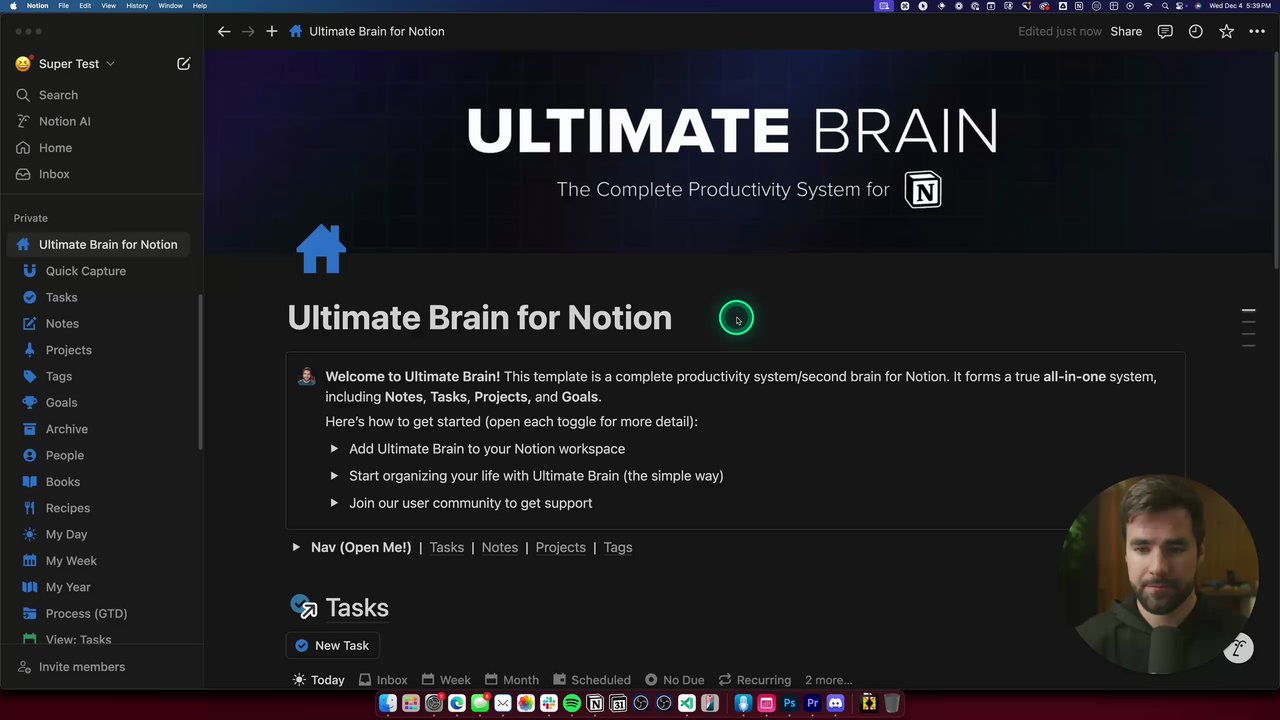Follow the Projects link in nav row
1280x720 pixels.
pyautogui.click(x=561, y=547)
